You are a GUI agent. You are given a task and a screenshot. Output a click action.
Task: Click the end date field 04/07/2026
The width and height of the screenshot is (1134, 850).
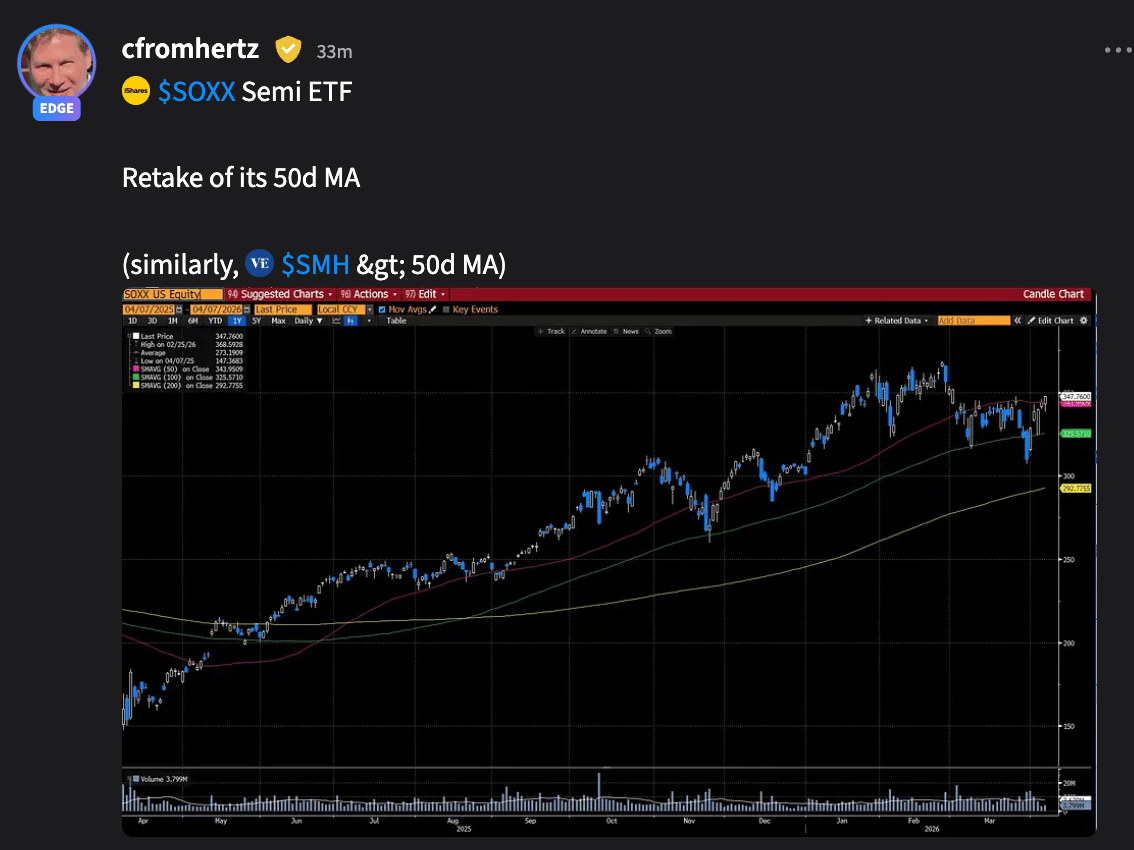[216, 310]
